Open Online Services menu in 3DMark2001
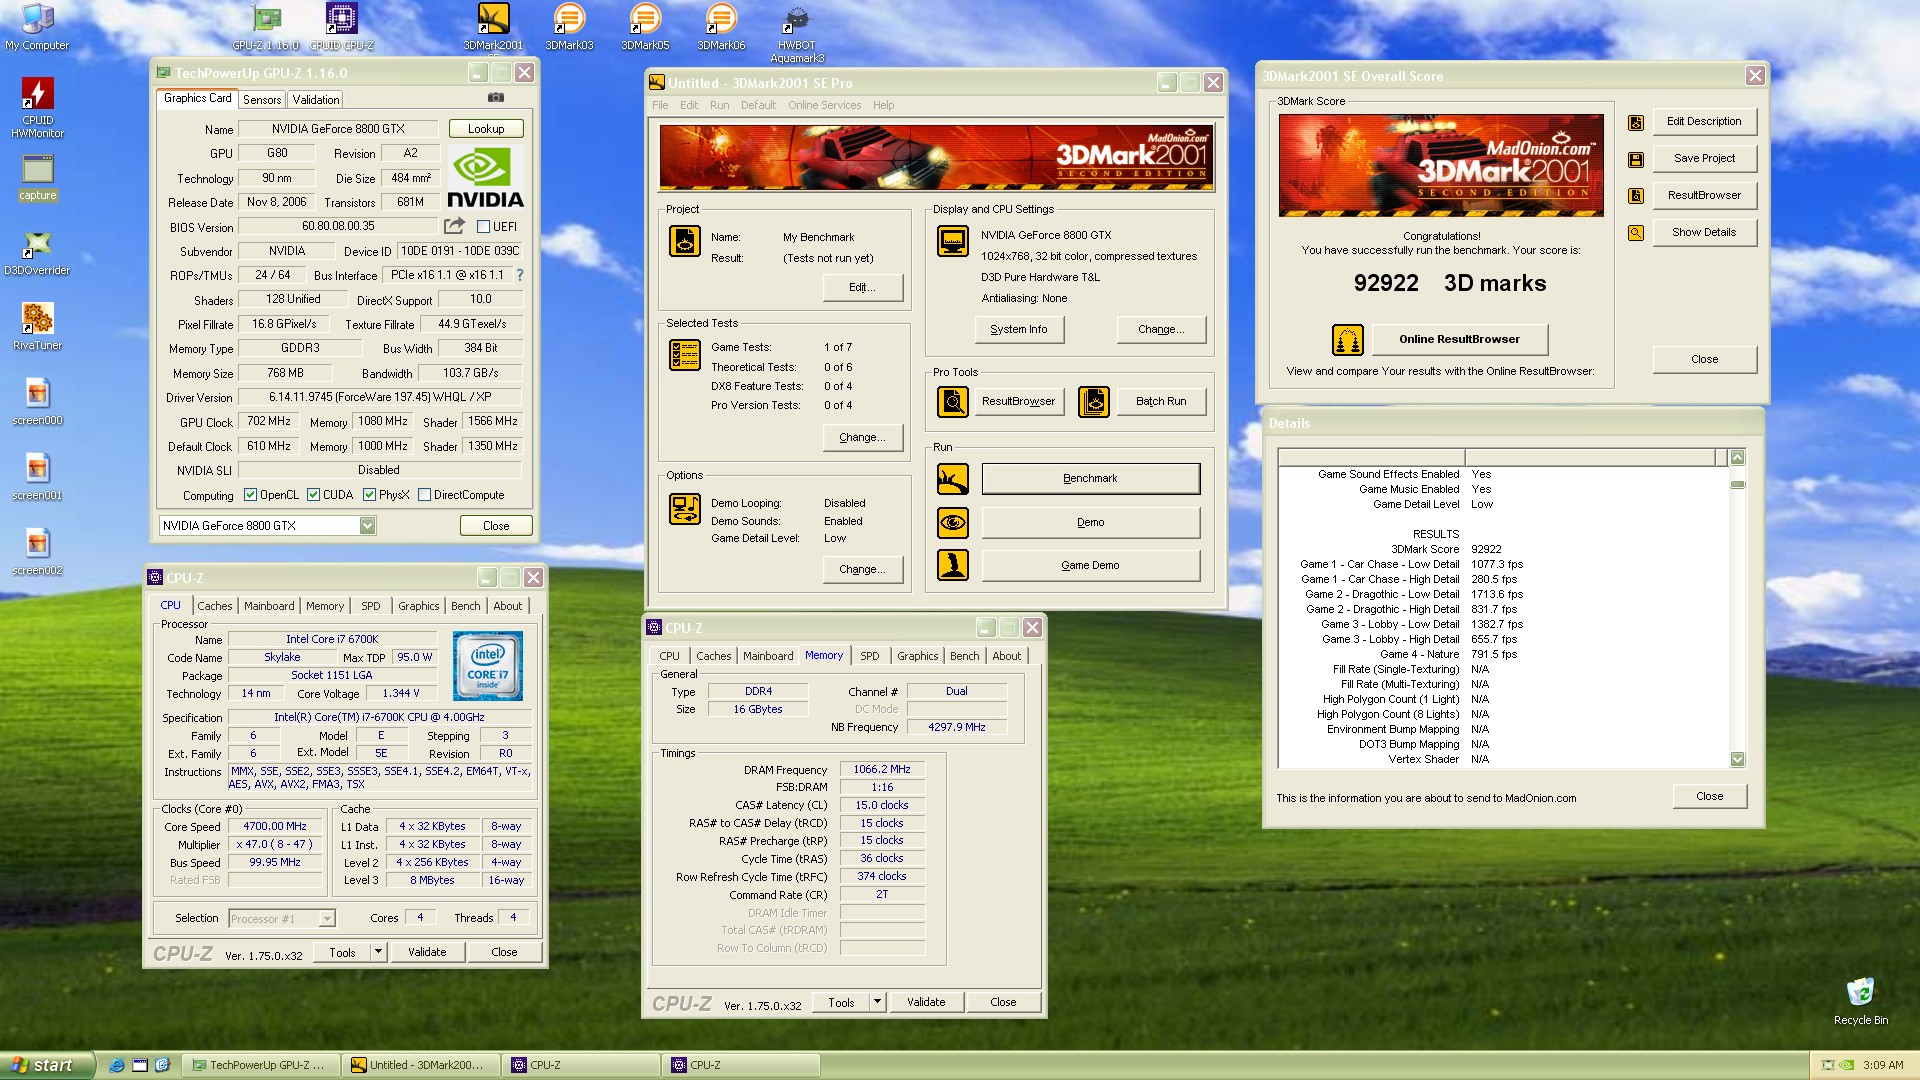Screen dimensions: 1920x1080 pos(824,105)
